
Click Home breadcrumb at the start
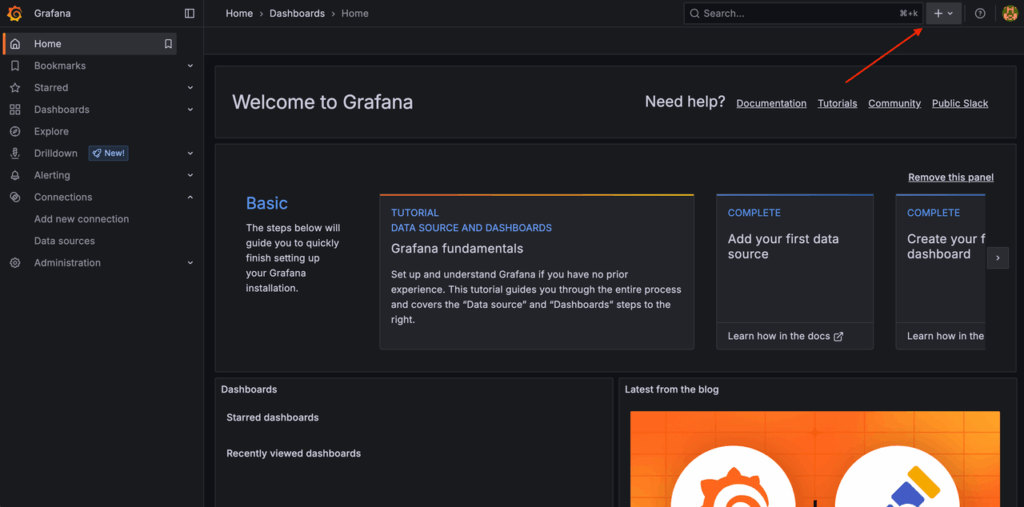click(239, 13)
